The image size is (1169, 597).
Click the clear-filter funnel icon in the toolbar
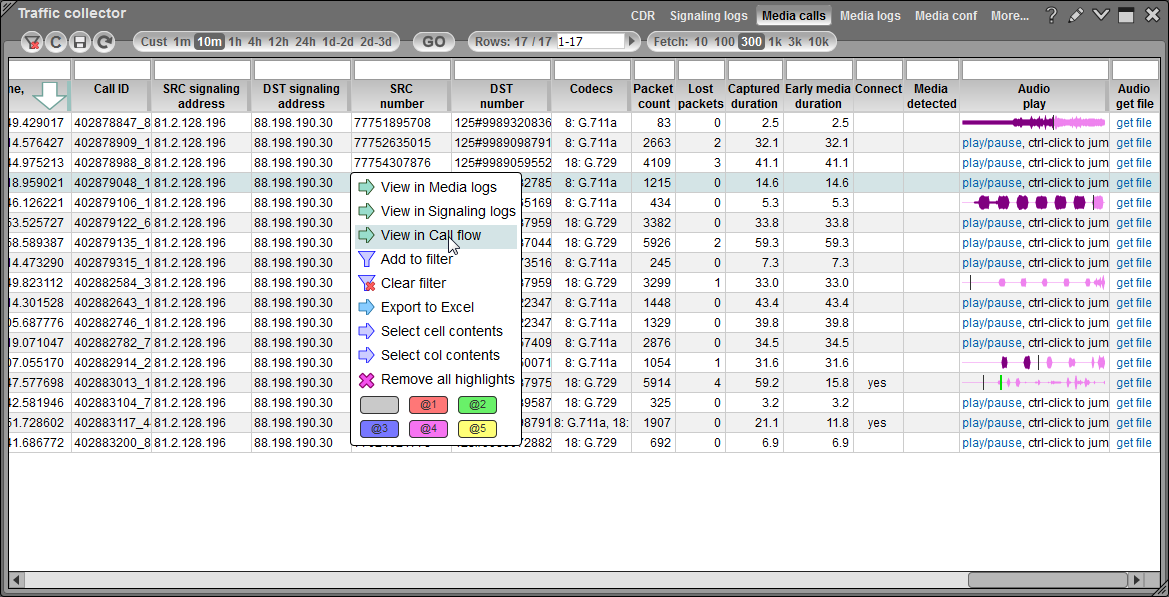31,41
